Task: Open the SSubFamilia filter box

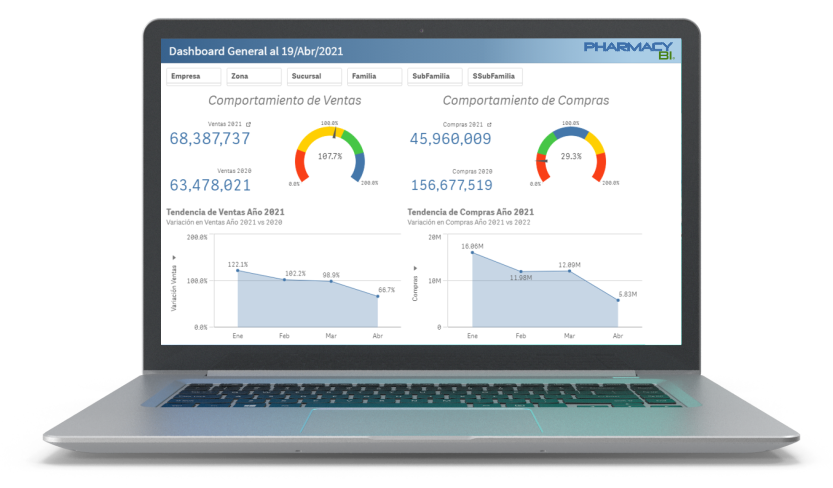Action: (x=495, y=76)
